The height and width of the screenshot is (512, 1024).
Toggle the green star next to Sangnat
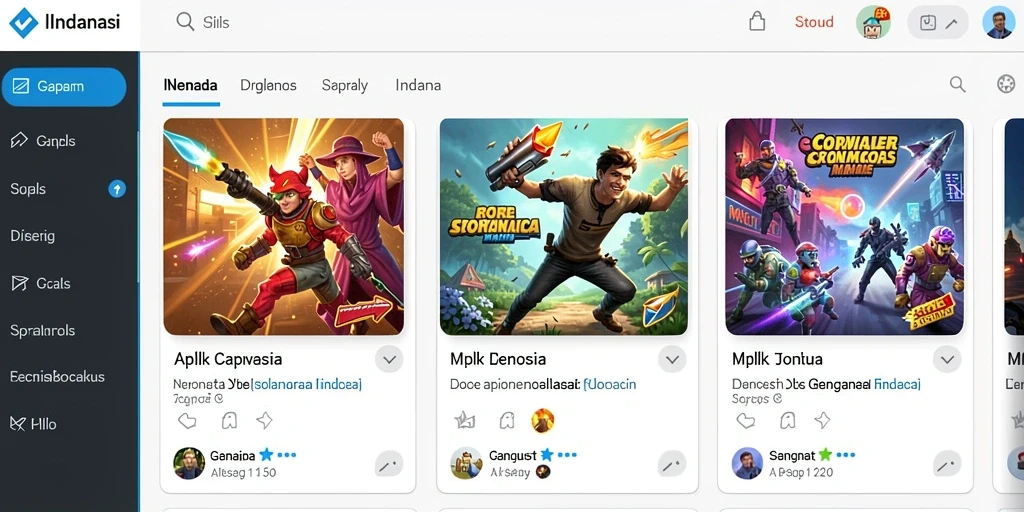tap(825, 455)
